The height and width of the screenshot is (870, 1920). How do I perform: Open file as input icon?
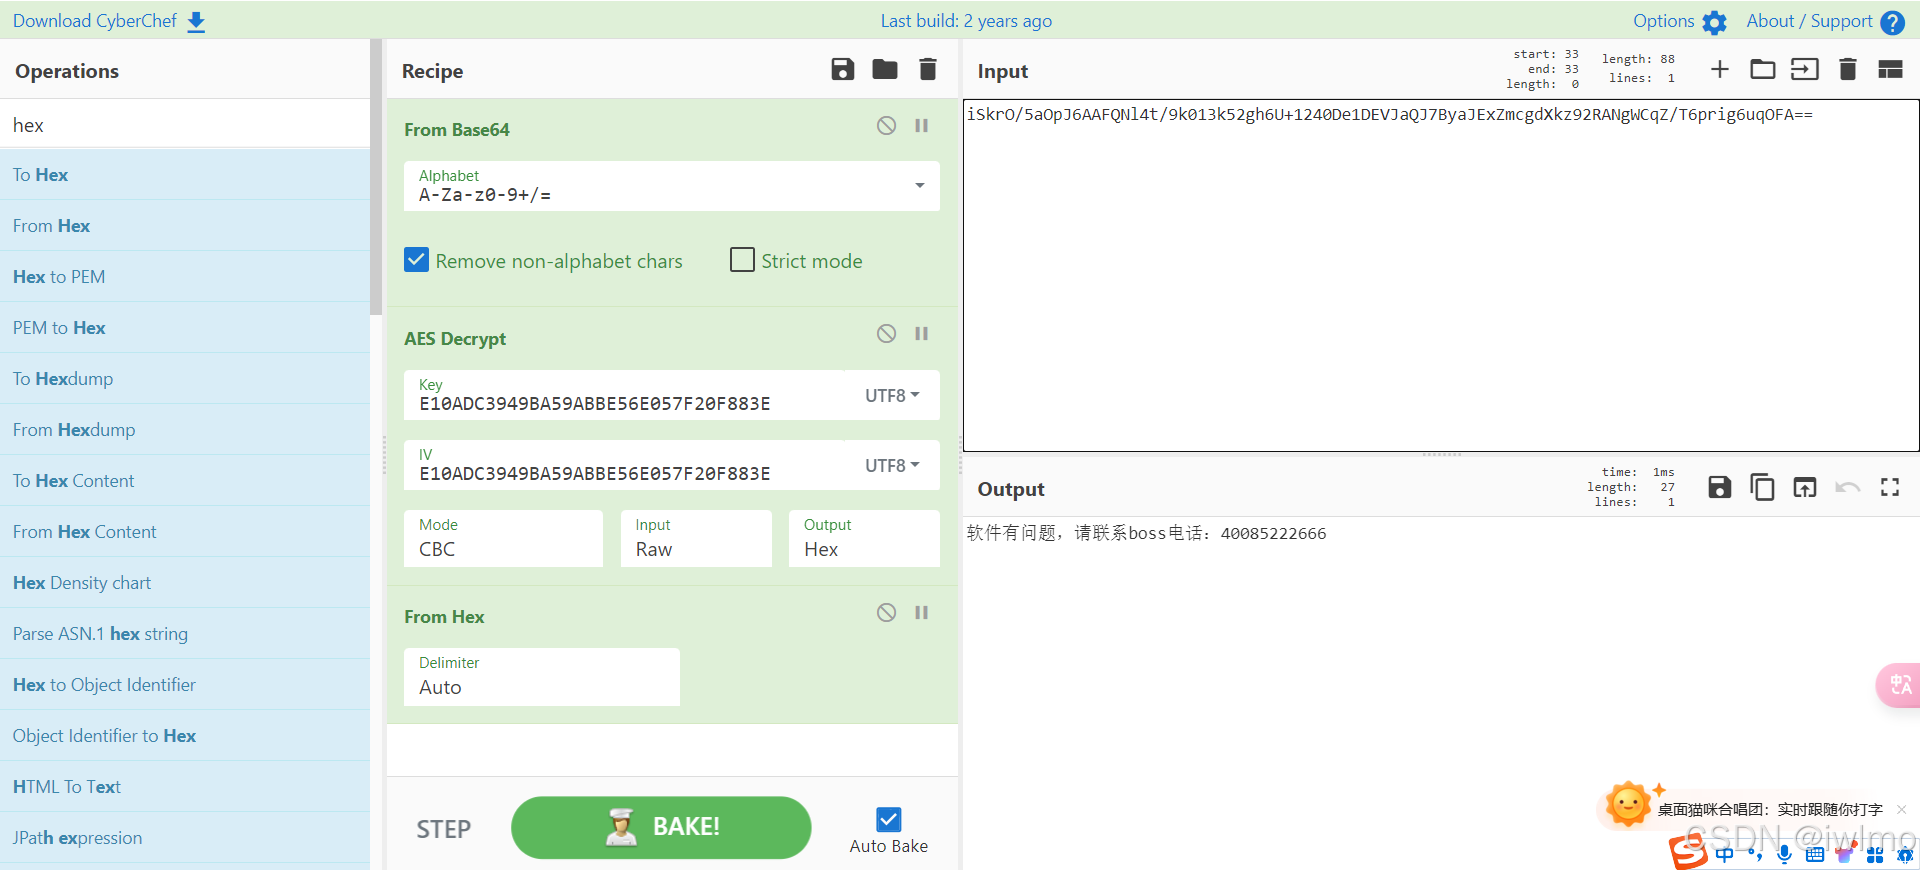[x=1805, y=69]
